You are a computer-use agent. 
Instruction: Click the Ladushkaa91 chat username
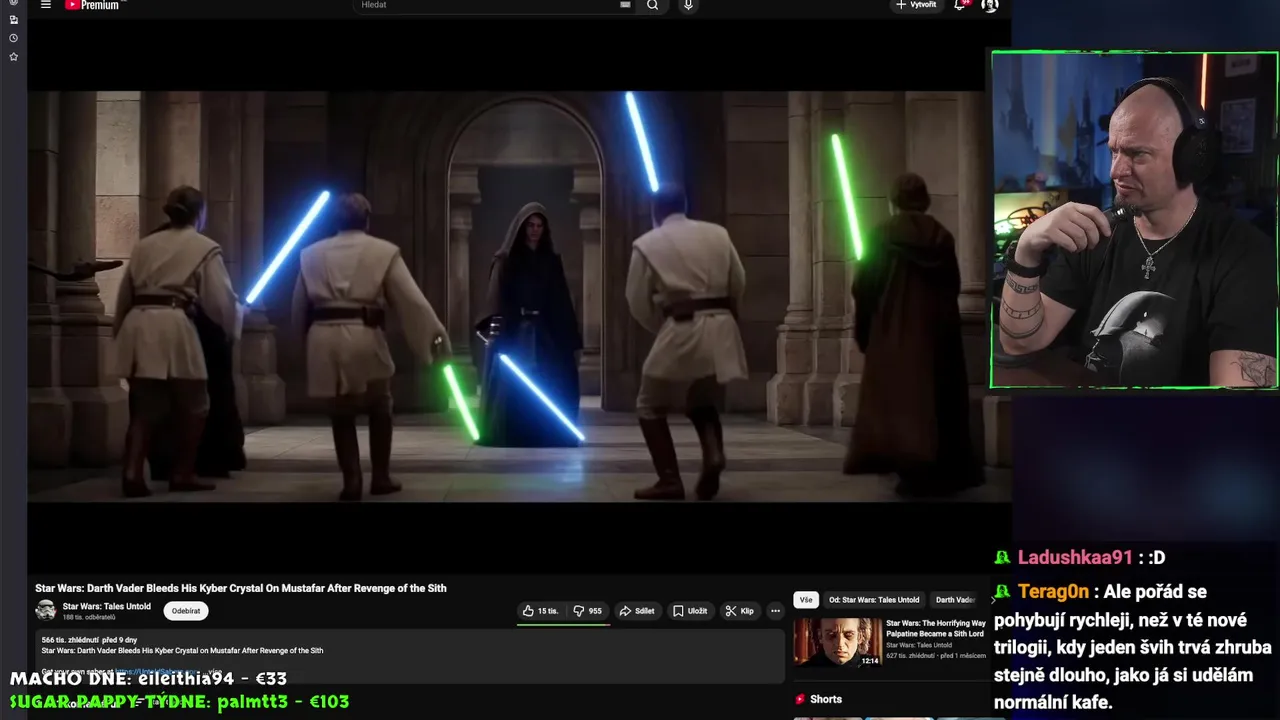coord(1075,557)
